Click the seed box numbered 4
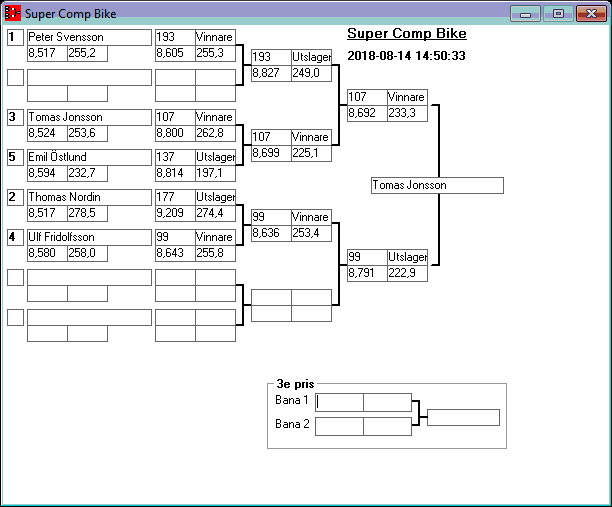Viewport: 612px width, 507px height. 15,237
